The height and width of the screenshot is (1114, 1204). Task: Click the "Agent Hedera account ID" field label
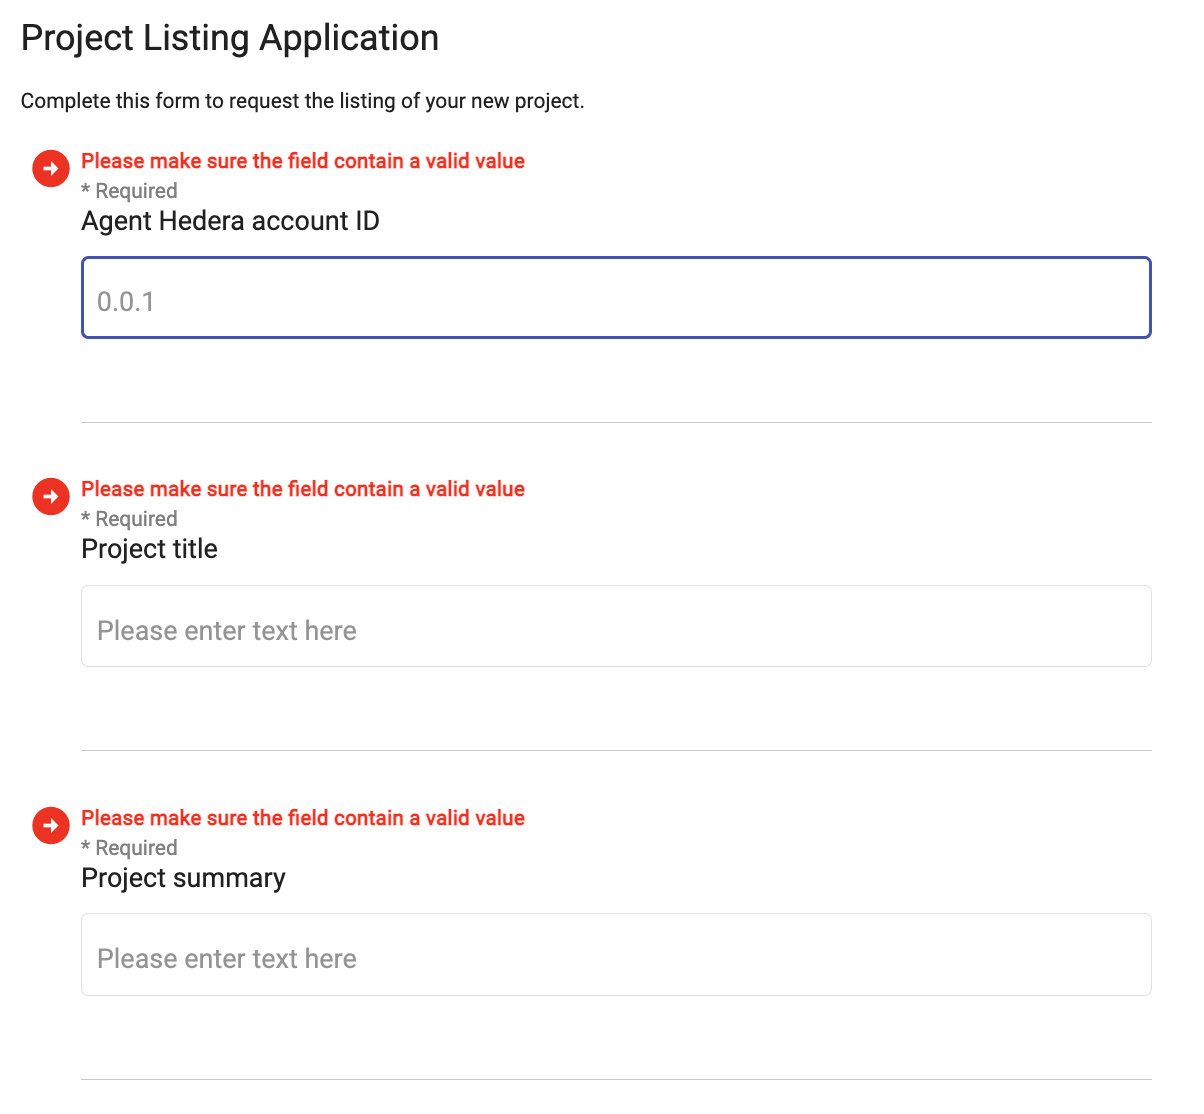click(230, 221)
